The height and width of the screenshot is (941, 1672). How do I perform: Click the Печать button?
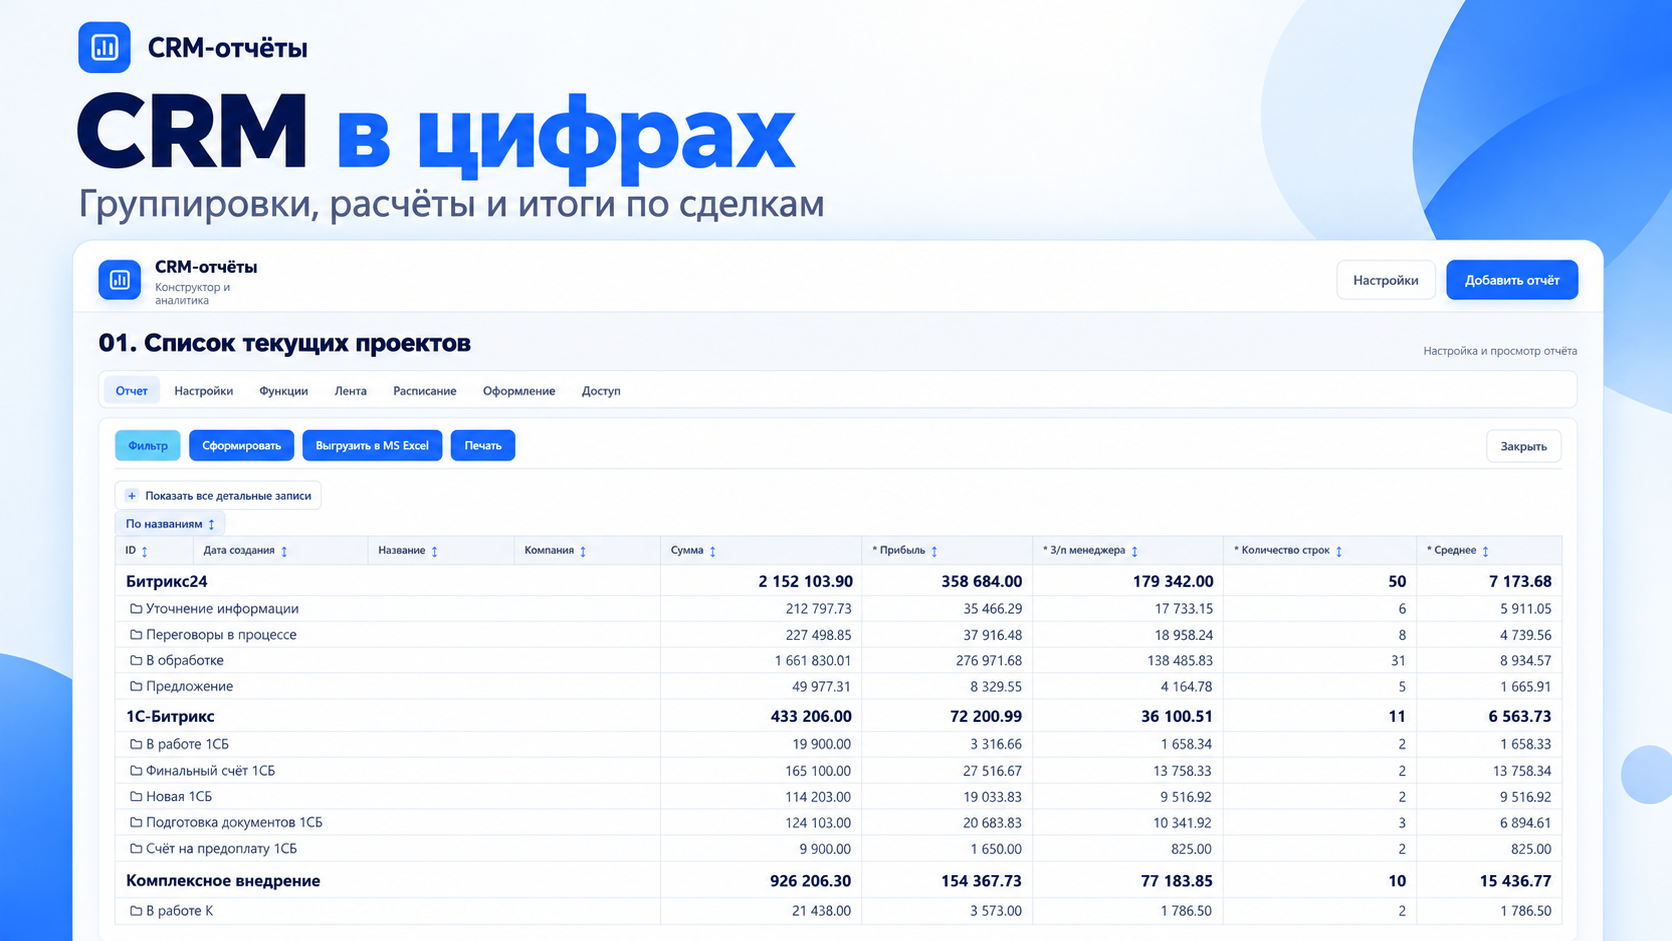click(483, 445)
